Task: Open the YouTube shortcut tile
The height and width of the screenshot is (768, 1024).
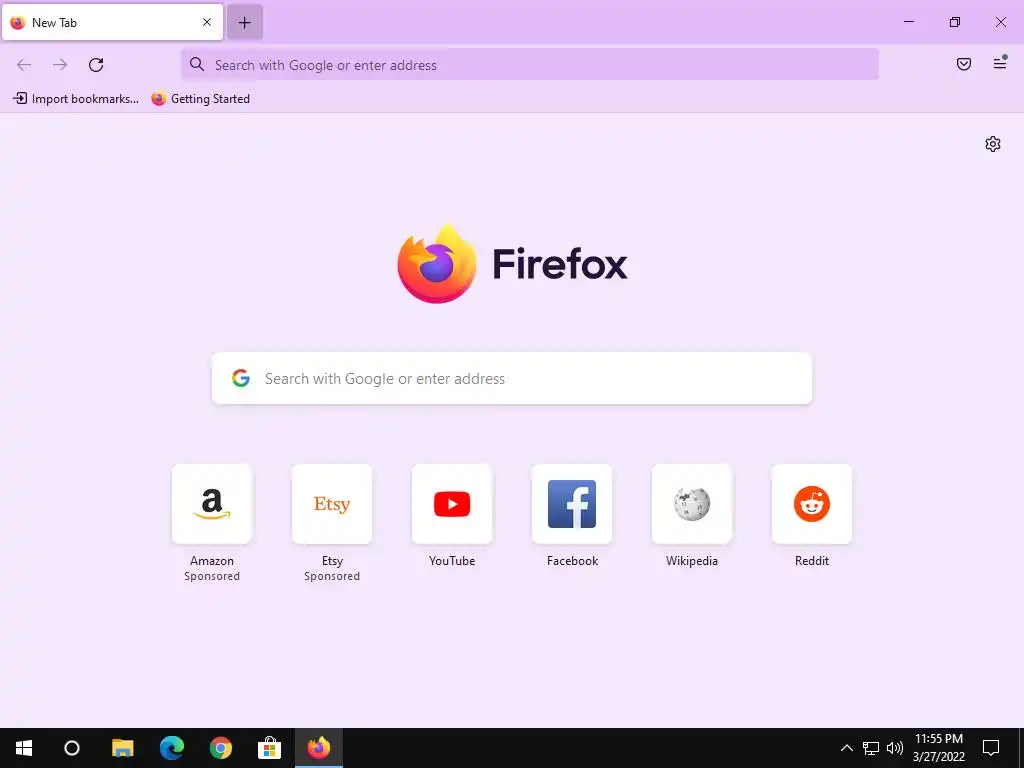Action: pos(452,504)
